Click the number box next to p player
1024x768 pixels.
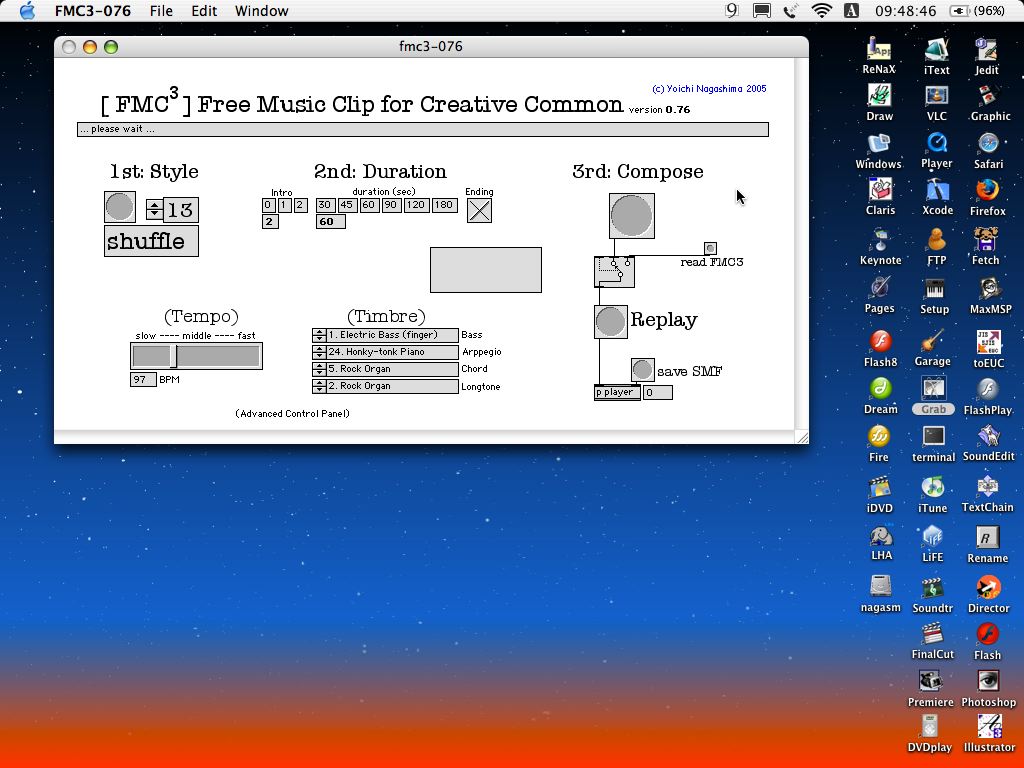tap(658, 392)
